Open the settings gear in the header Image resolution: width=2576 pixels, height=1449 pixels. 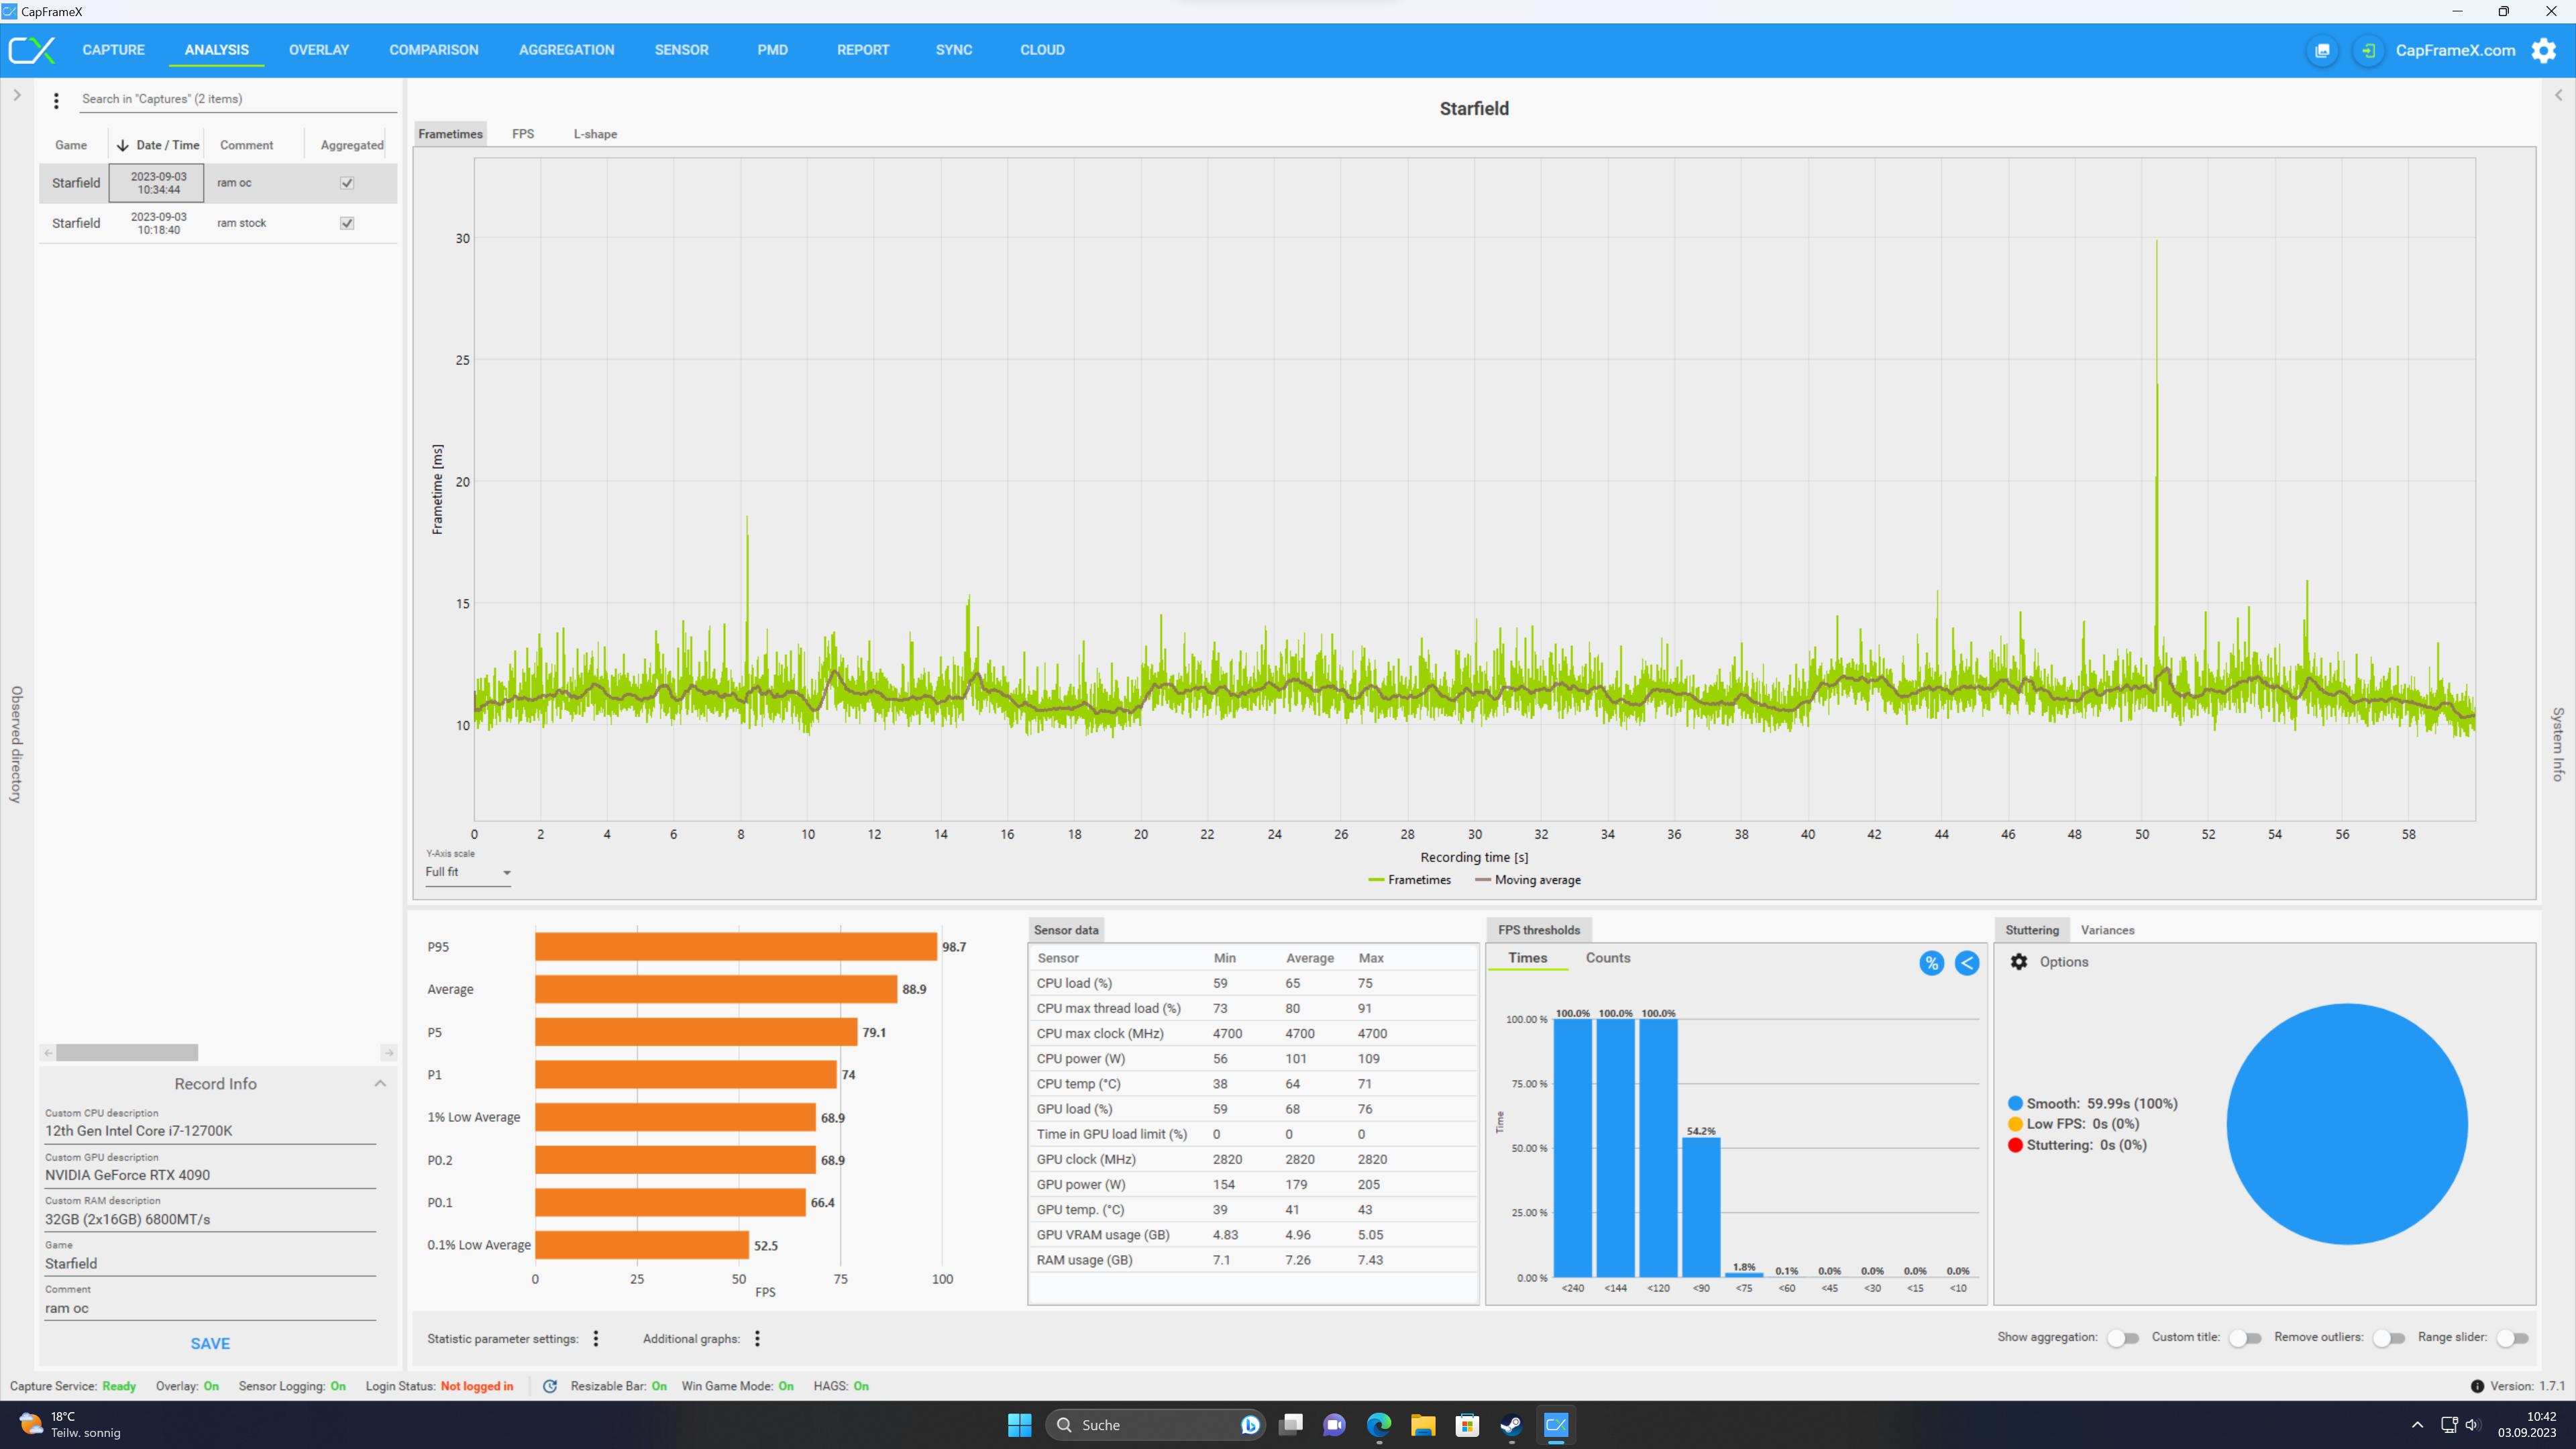click(x=2543, y=50)
